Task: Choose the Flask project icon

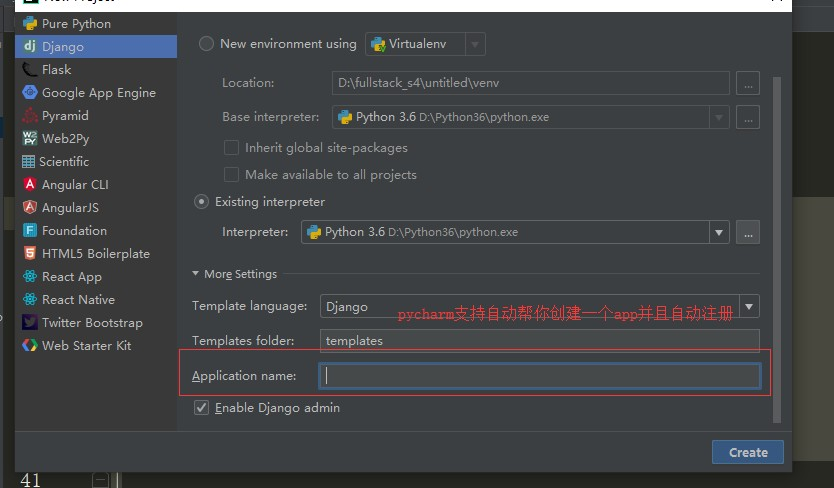Action: click(30, 69)
